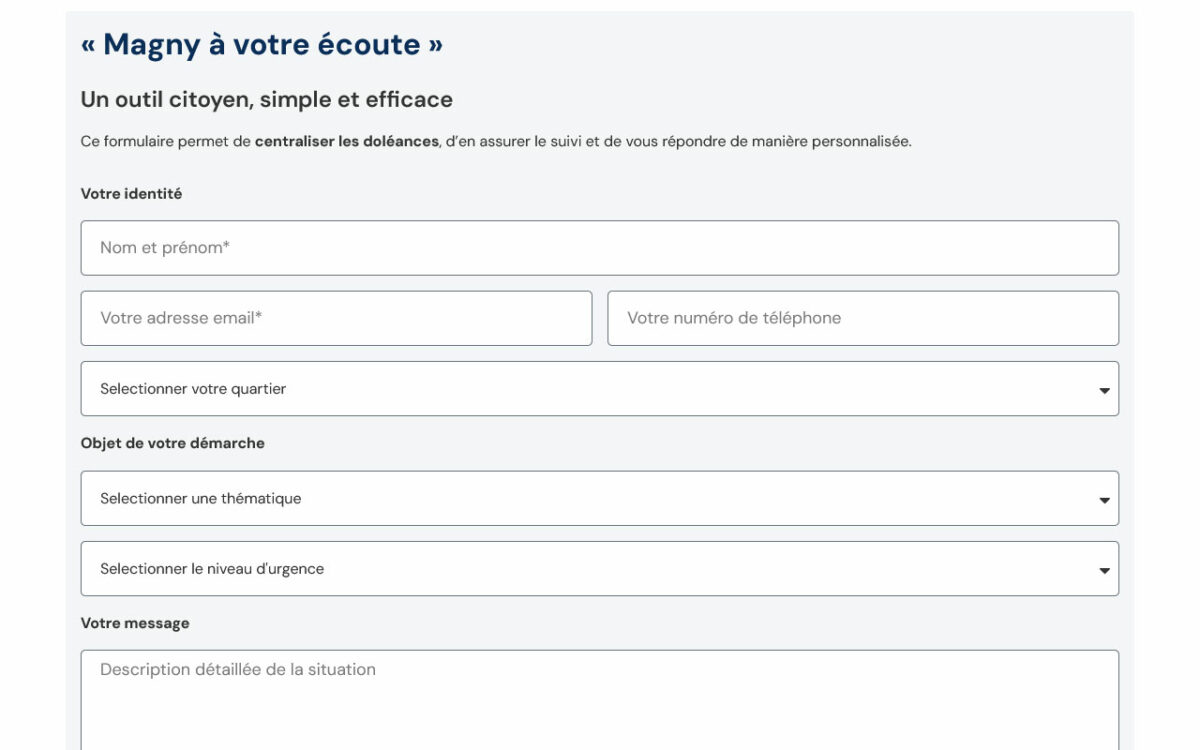Click the 'Nom et prénom' field
The width and height of the screenshot is (1200, 750).
[600, 247]
